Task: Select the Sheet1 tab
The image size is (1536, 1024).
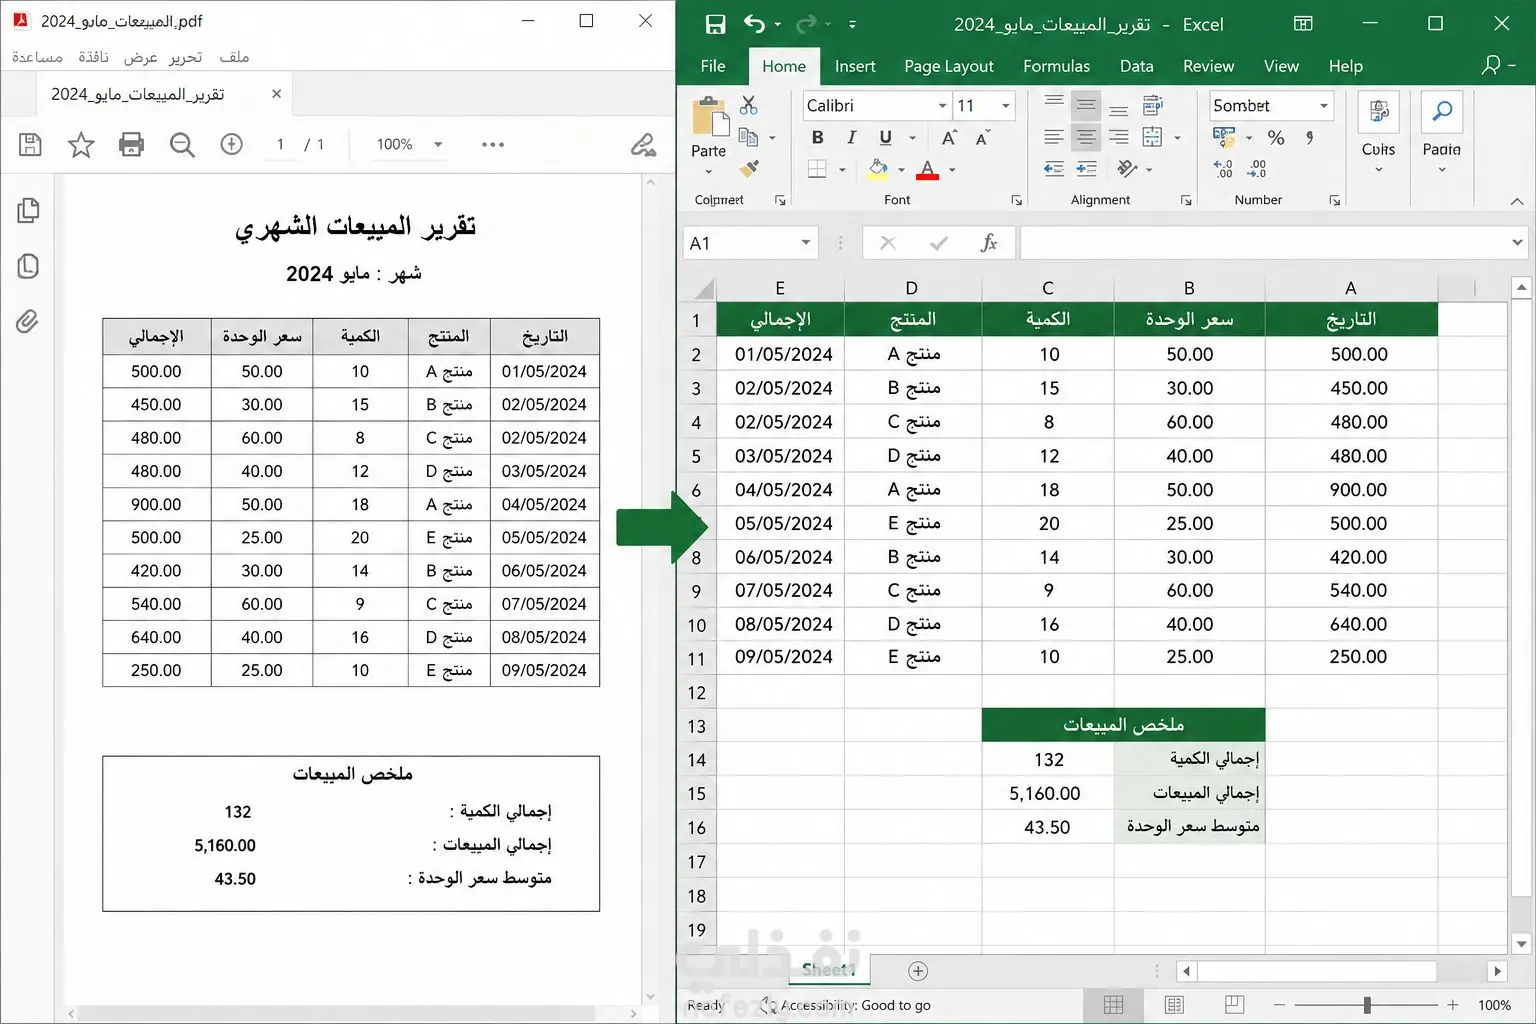Action: click(x=828, y=970)
